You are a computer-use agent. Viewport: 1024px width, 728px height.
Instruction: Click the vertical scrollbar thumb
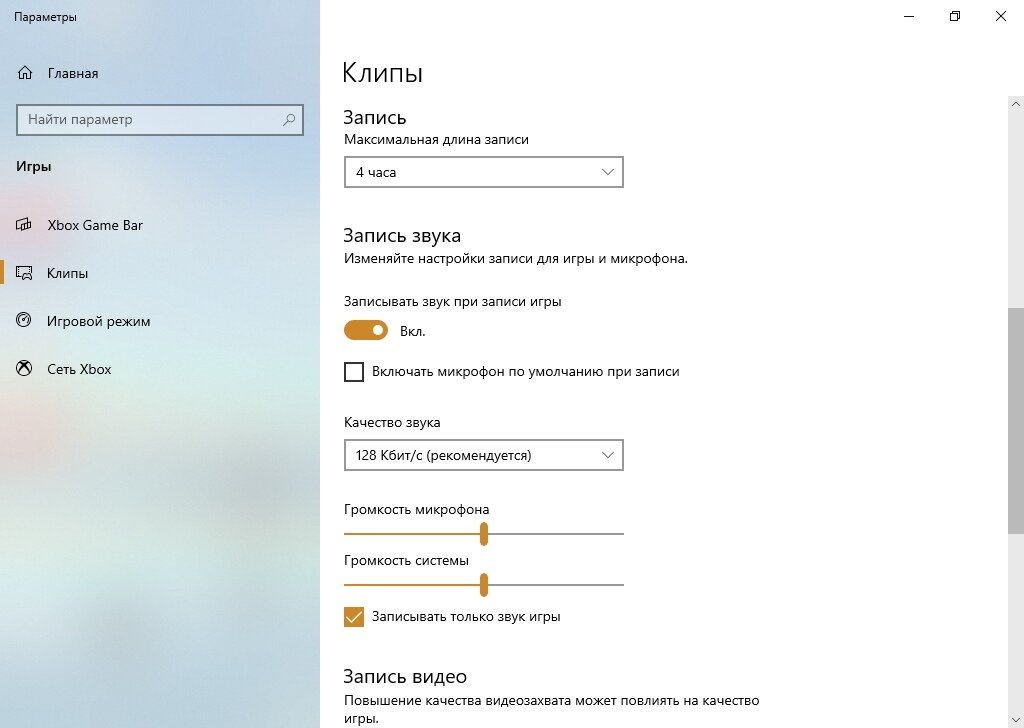click(x=1016, y=420)
